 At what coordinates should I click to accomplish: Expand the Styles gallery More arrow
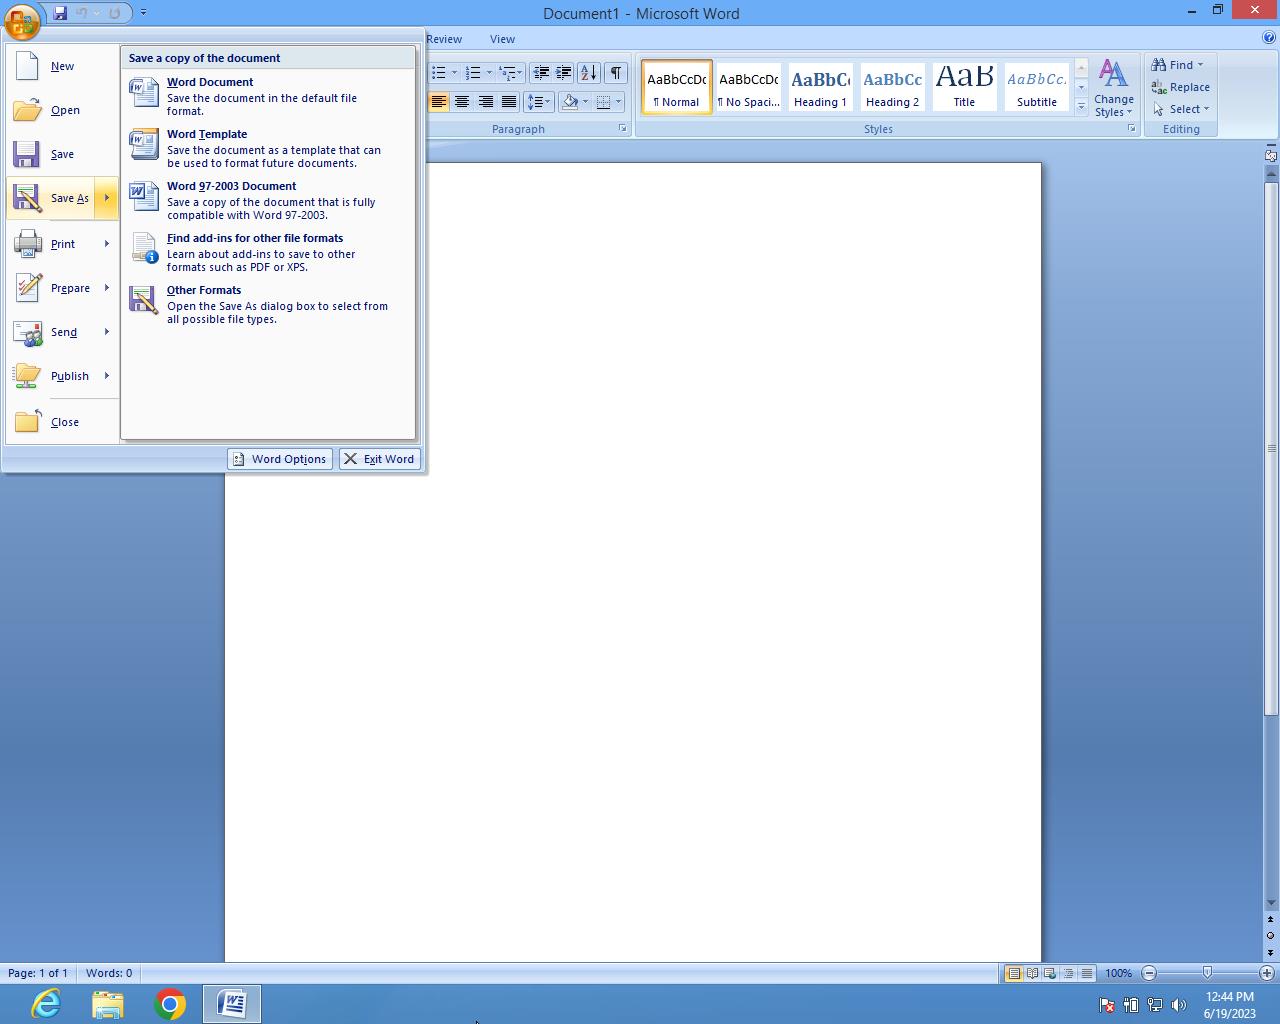tap(1081, 106)
